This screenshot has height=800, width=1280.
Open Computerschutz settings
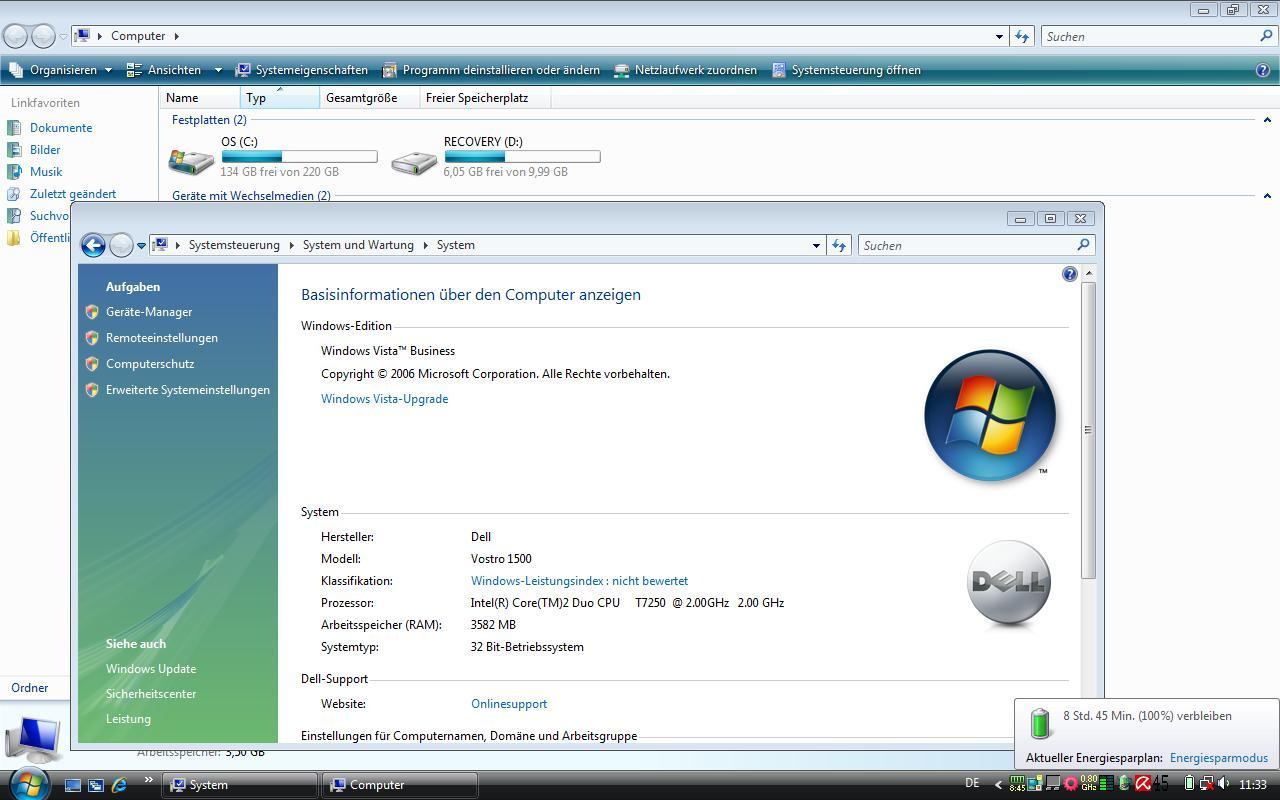coord(150,364)
